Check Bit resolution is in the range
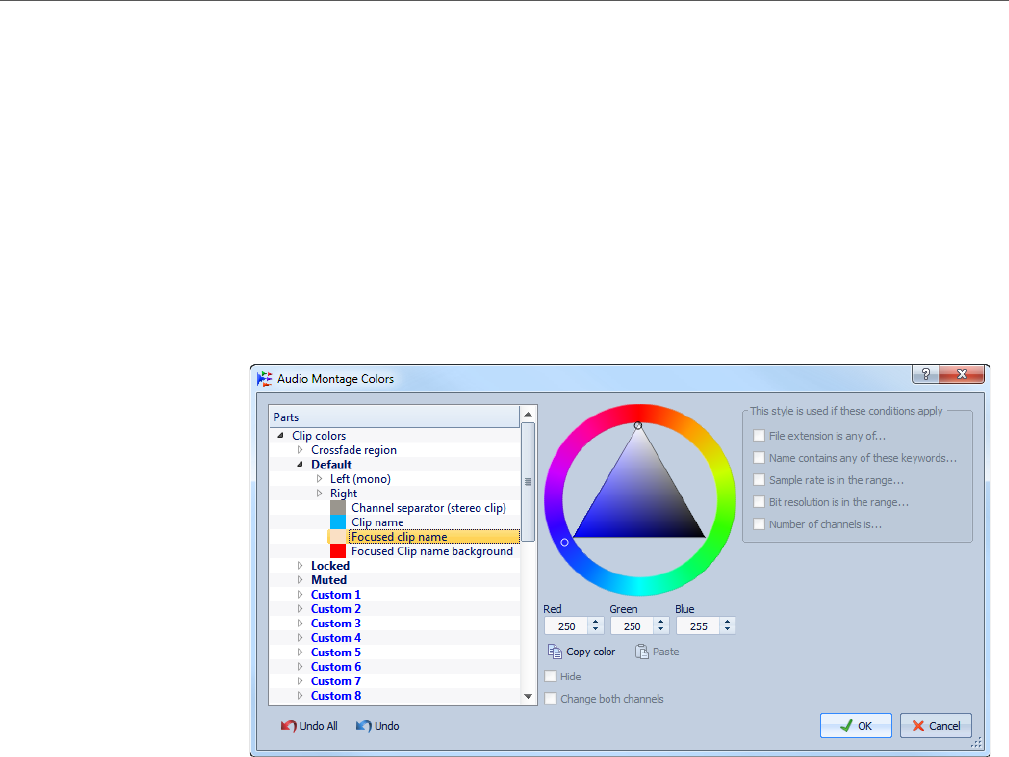 coord(759,501)
